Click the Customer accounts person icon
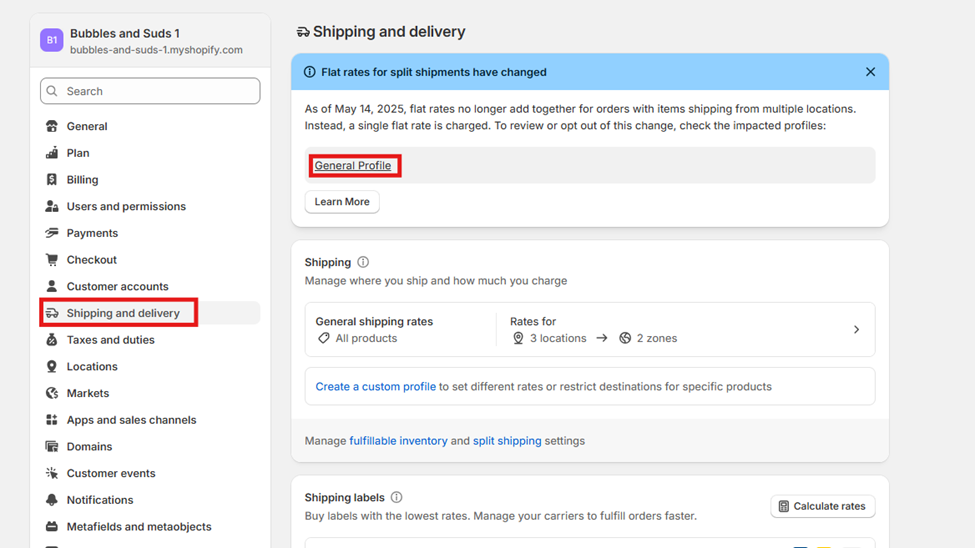This screenshot has width=975, height=548. [x=52, y=287]
